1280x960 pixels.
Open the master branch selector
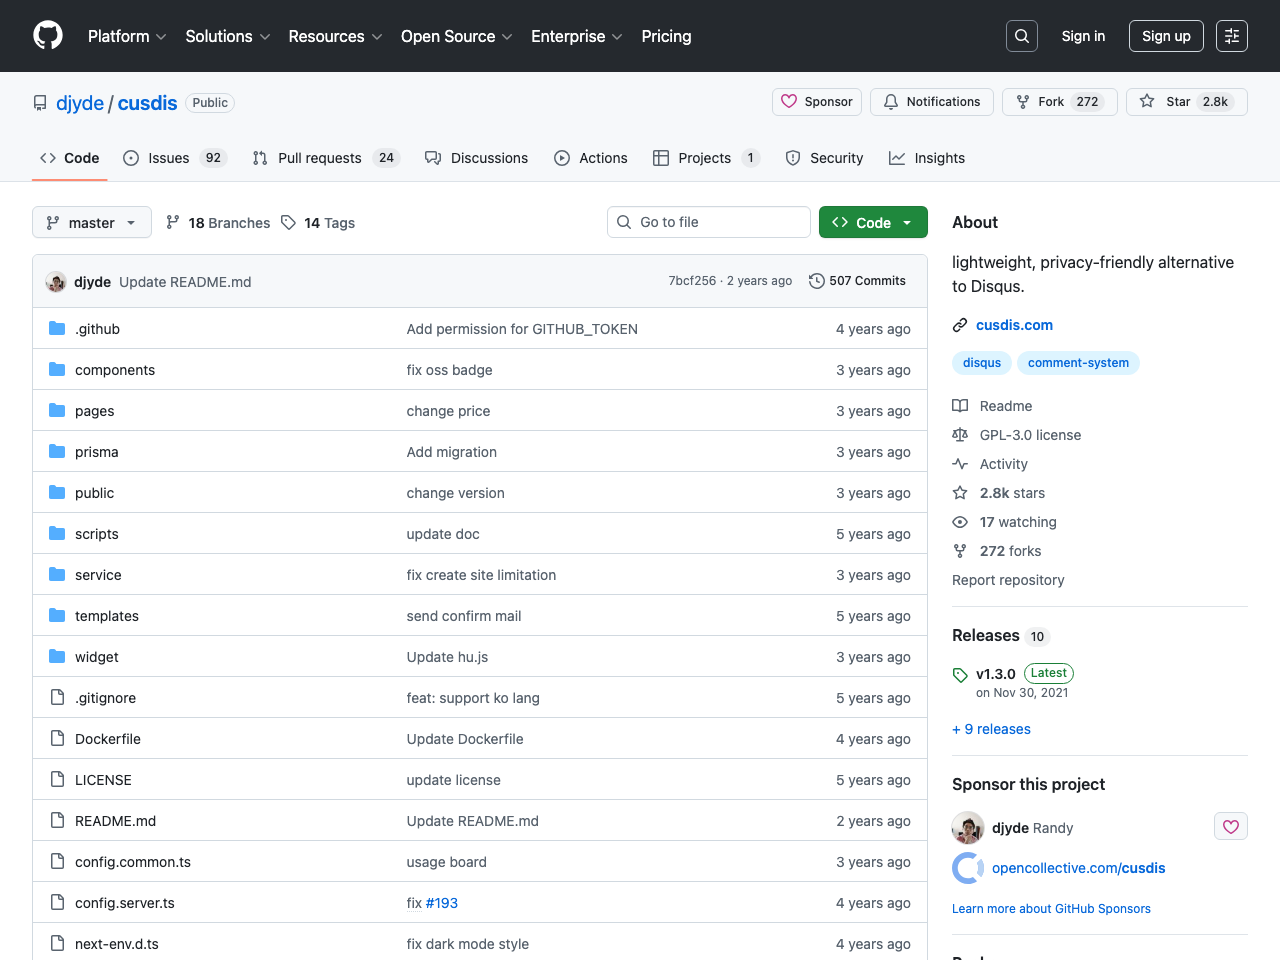[91, 222]
